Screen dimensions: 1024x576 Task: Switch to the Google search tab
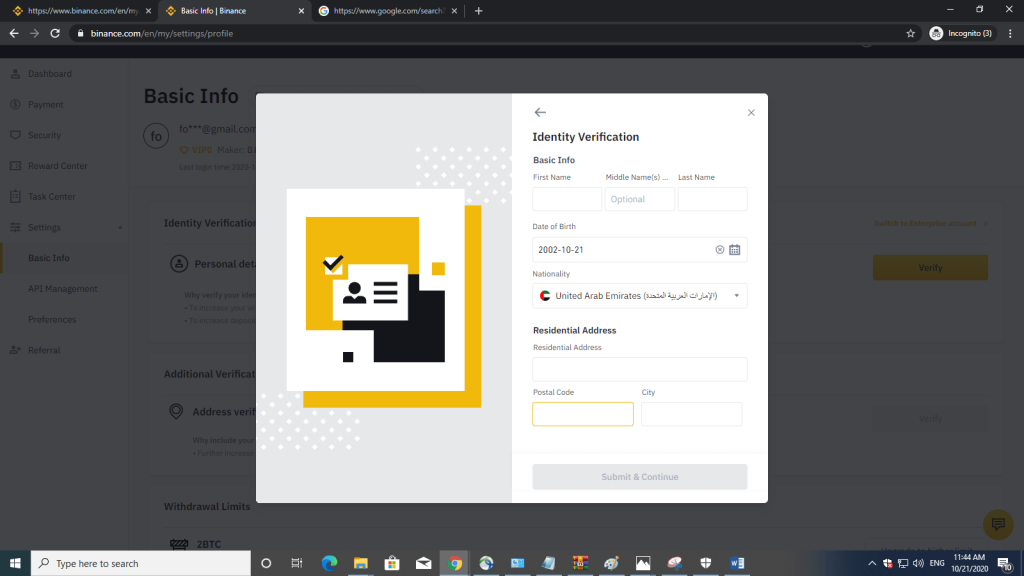point(388,11)
